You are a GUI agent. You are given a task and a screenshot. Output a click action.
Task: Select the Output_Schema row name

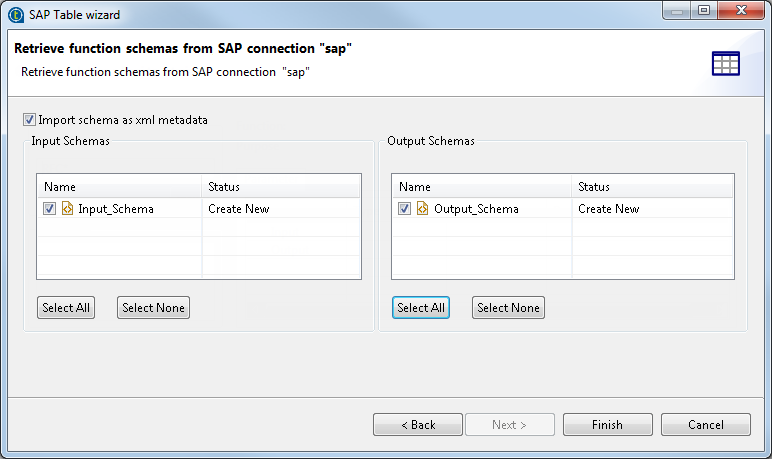click(476, 209)
